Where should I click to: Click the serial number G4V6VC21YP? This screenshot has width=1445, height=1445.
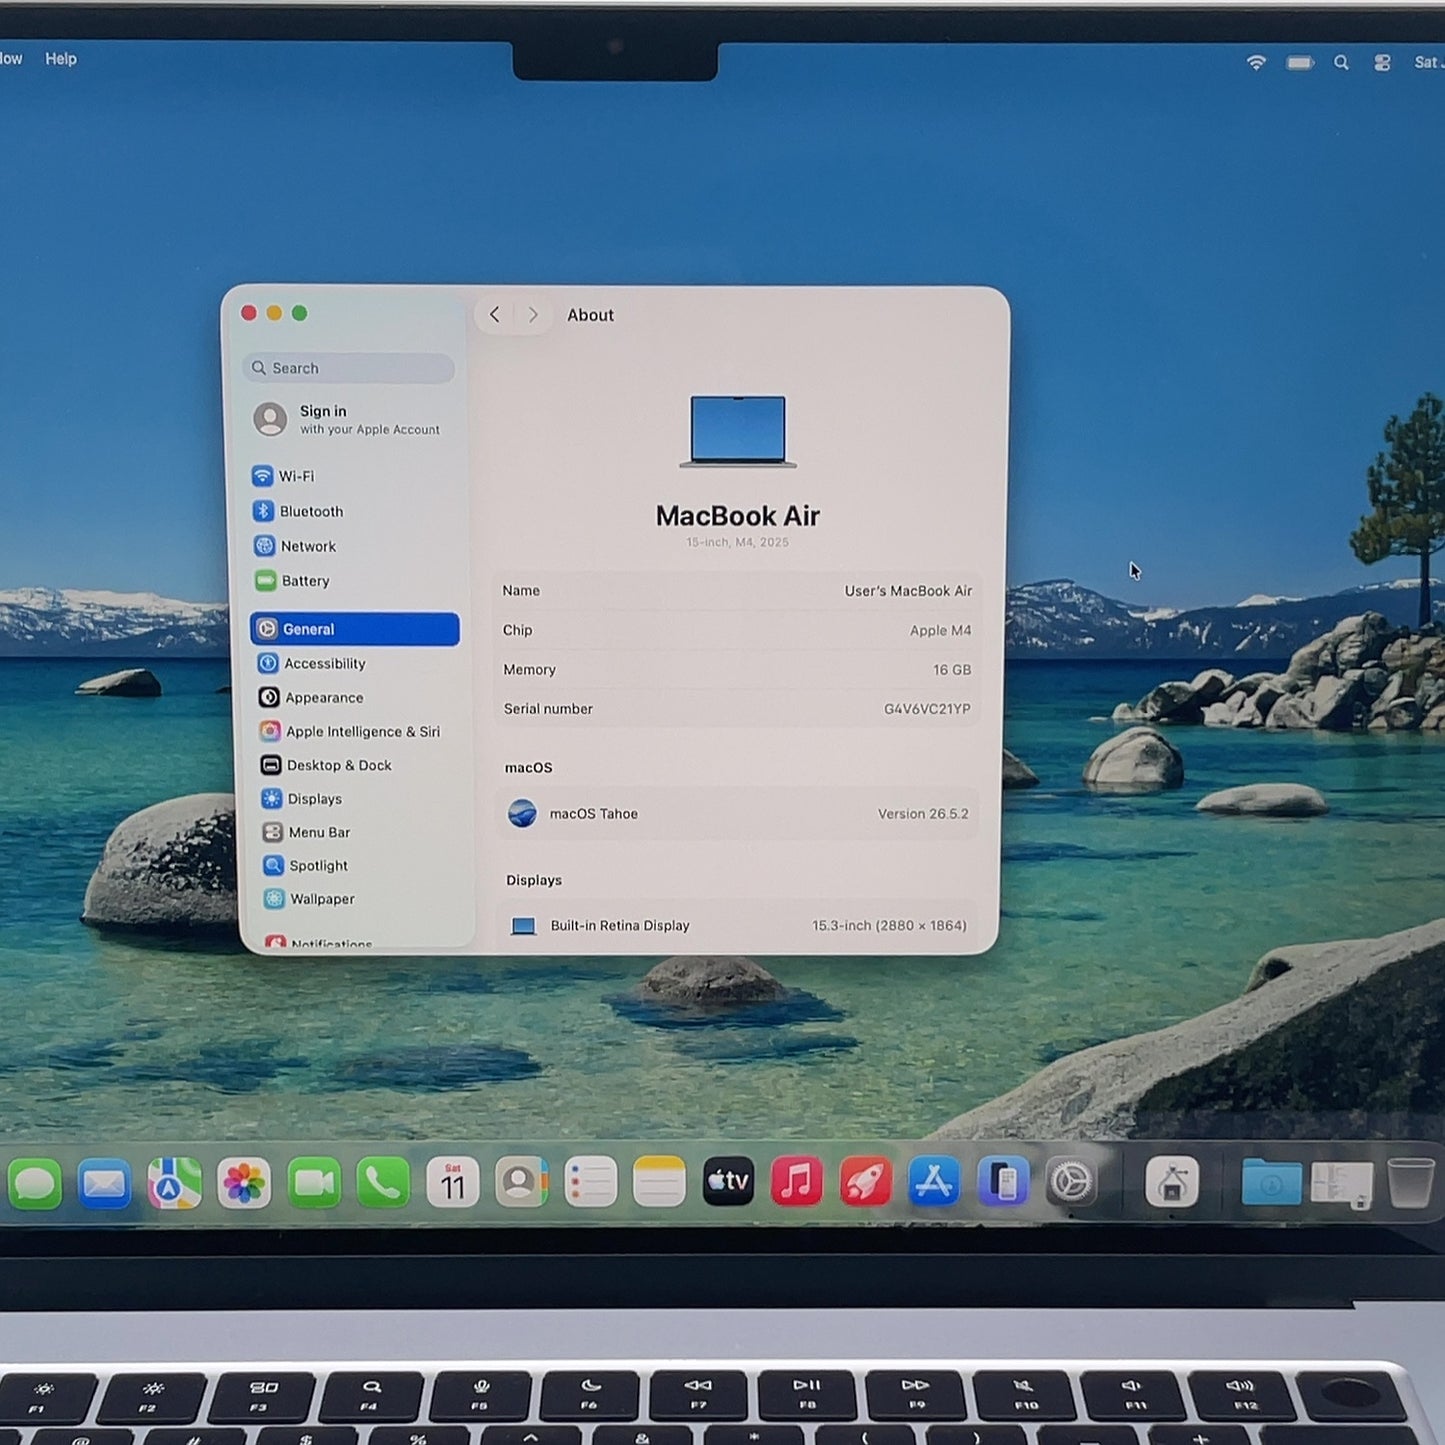click(927, 709)
